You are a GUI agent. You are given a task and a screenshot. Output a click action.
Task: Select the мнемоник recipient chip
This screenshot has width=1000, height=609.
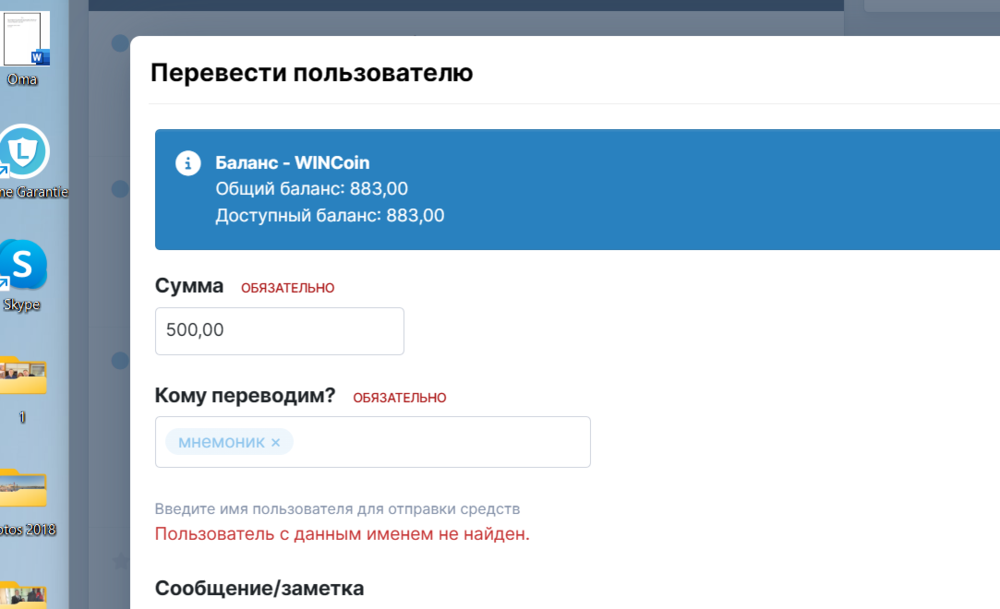[x=221, y=442]
